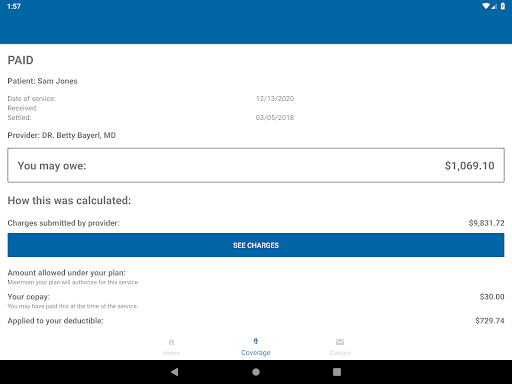Tap the Coverage icon in bottom navigation
The width and height of the screenshot is (512, 384).
point(256,341)
